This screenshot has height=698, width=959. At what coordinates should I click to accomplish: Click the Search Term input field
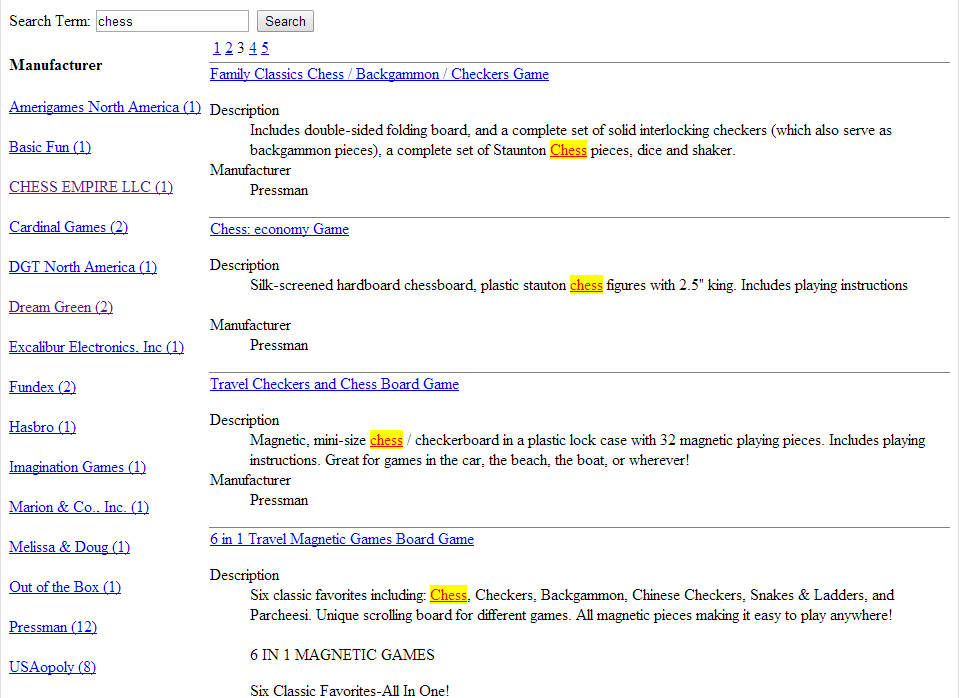[x=172, y=21]
